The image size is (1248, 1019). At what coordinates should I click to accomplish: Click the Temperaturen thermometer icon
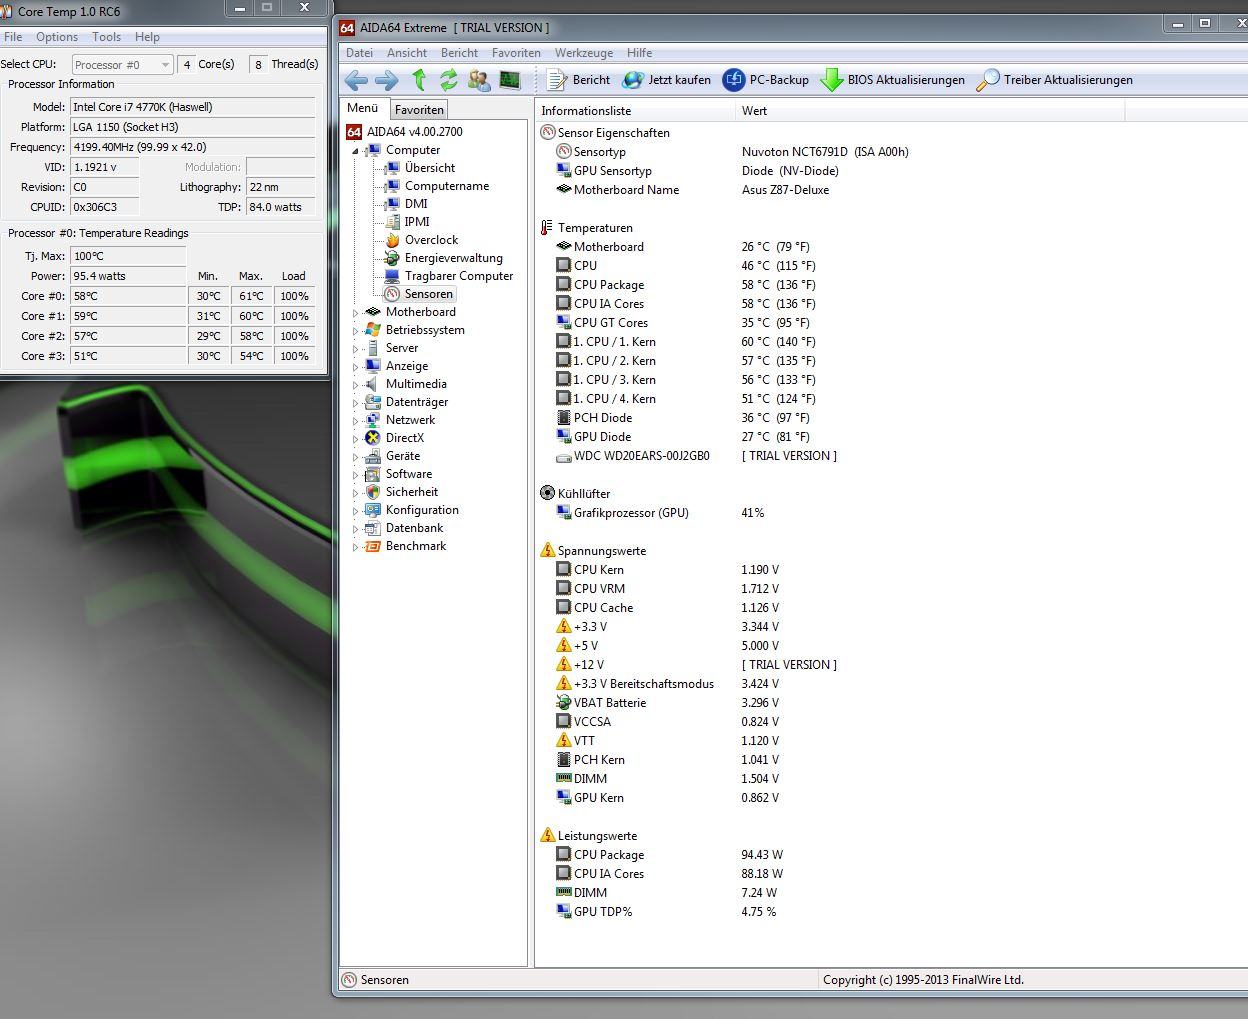(547, 228)
